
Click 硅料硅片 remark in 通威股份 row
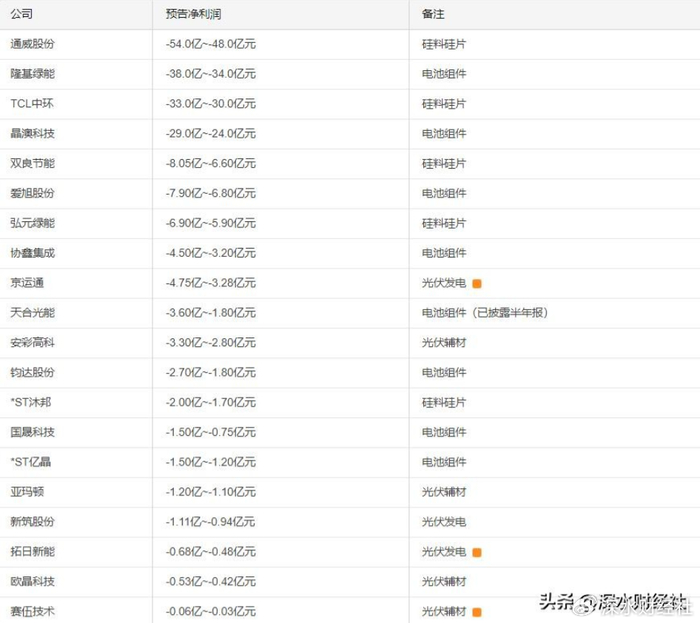tap(444, 44)
